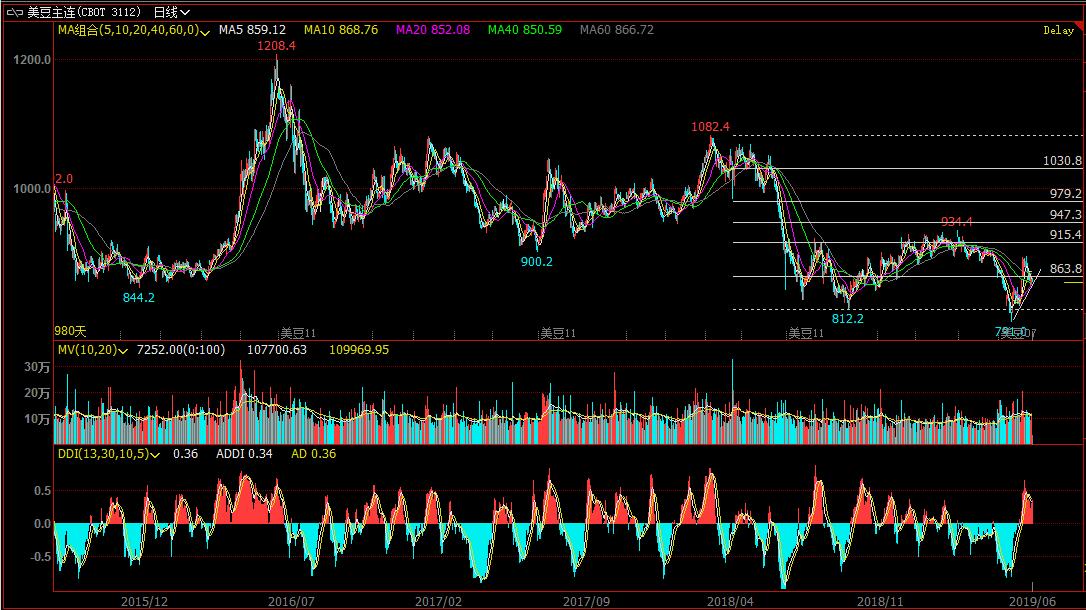1086x610 pixels.
Task: Click the gray MA60 866.72 legend
Action: click(617, 31)
